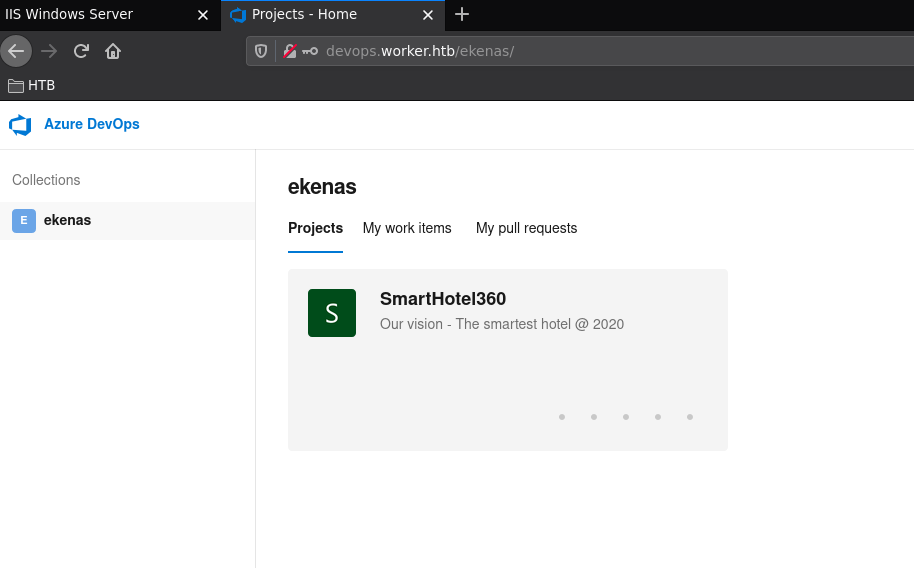914x568 pixels.
Task: Click the saved login key icon
Action: 310,51
